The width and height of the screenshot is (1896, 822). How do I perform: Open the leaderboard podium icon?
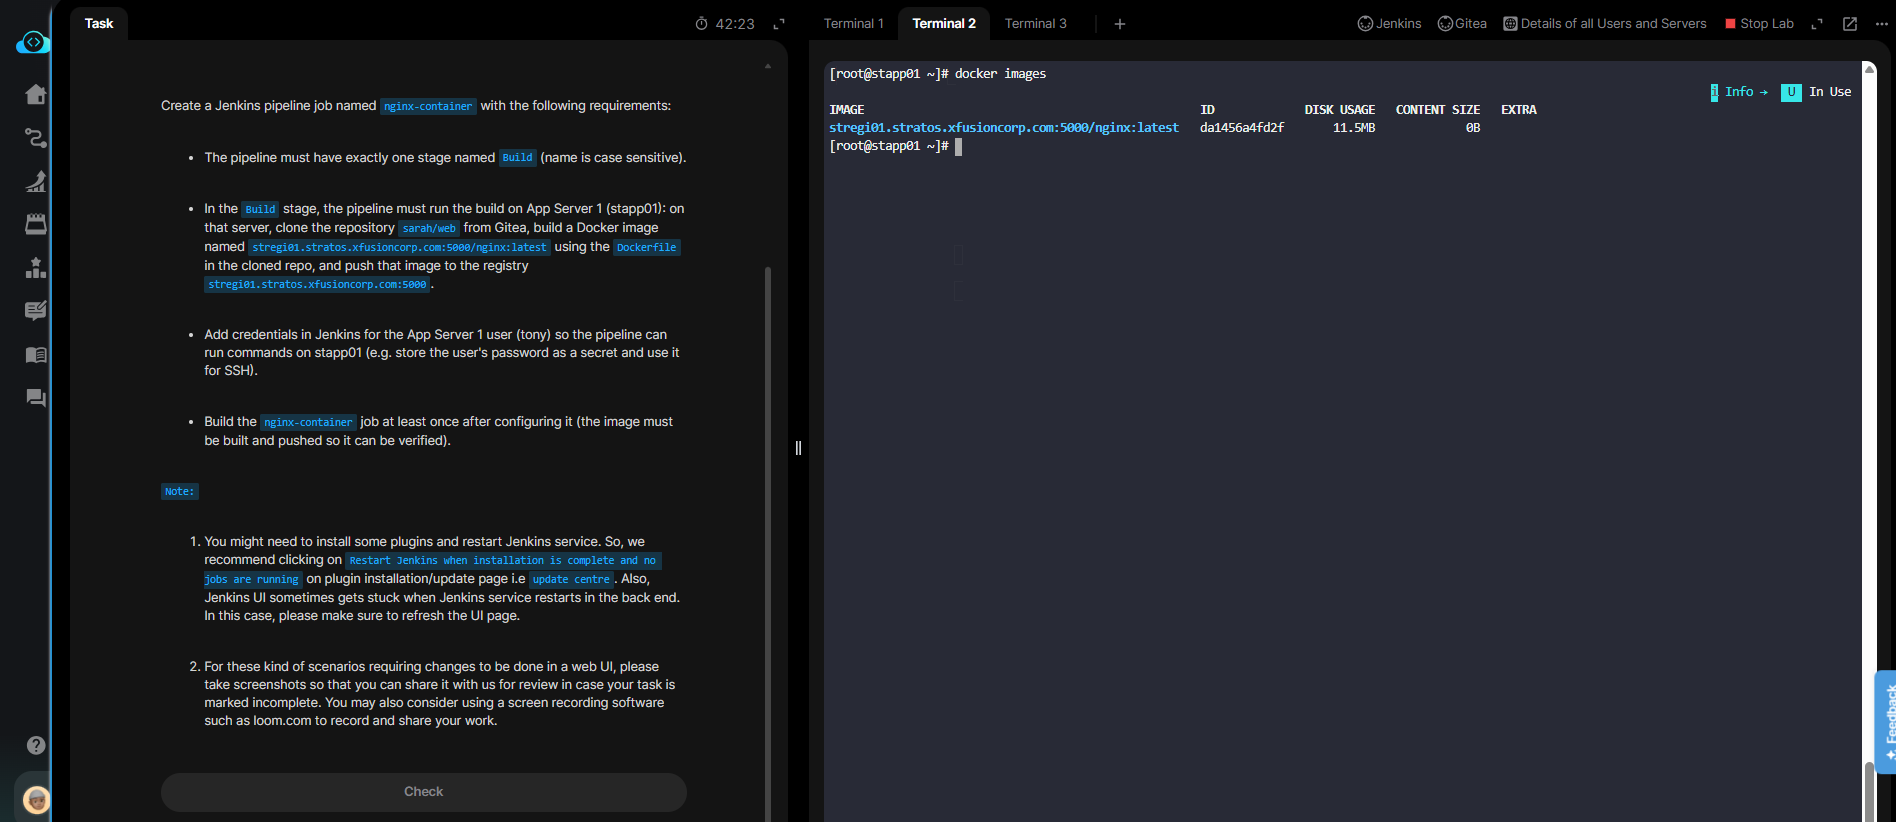[36, 268]
